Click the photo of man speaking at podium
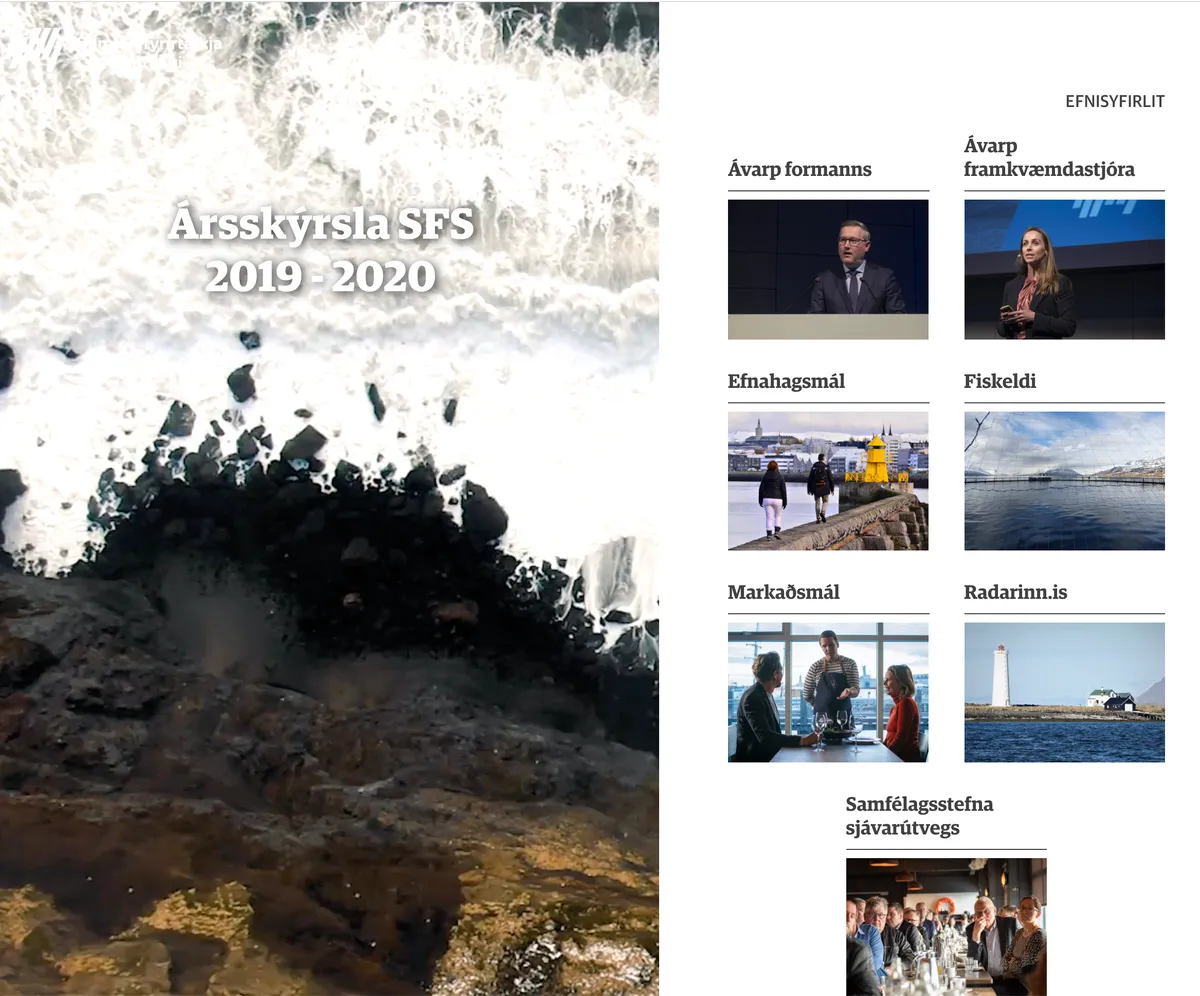The image size is (1200, 996). point(828,269)
